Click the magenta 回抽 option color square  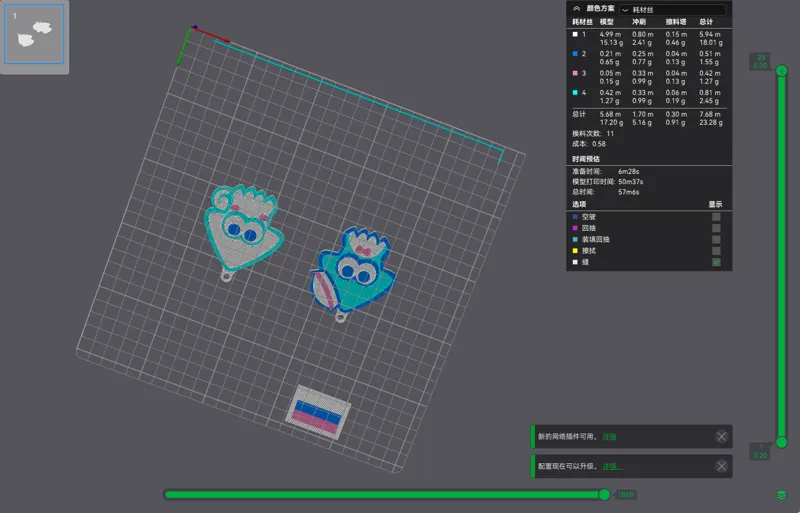point(575,228)
